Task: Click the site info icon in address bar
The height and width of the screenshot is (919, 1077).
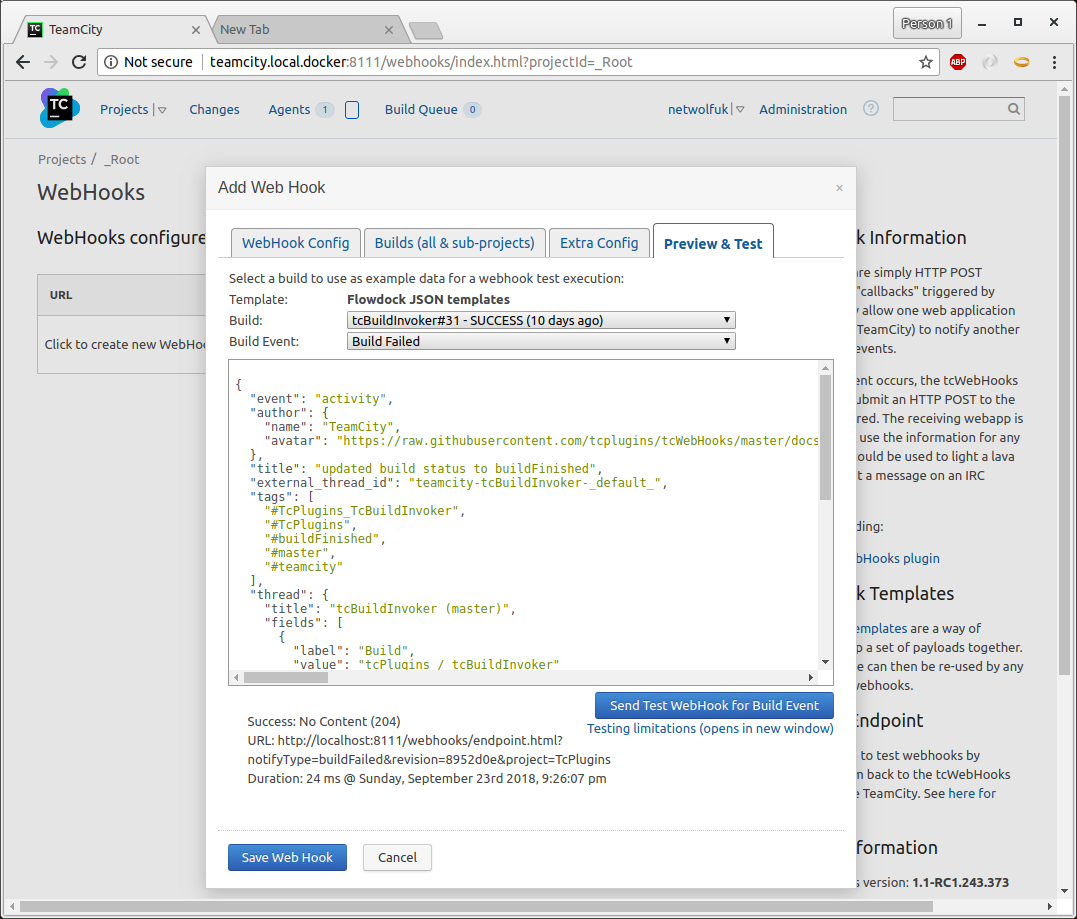Action: tap(111, 62)
